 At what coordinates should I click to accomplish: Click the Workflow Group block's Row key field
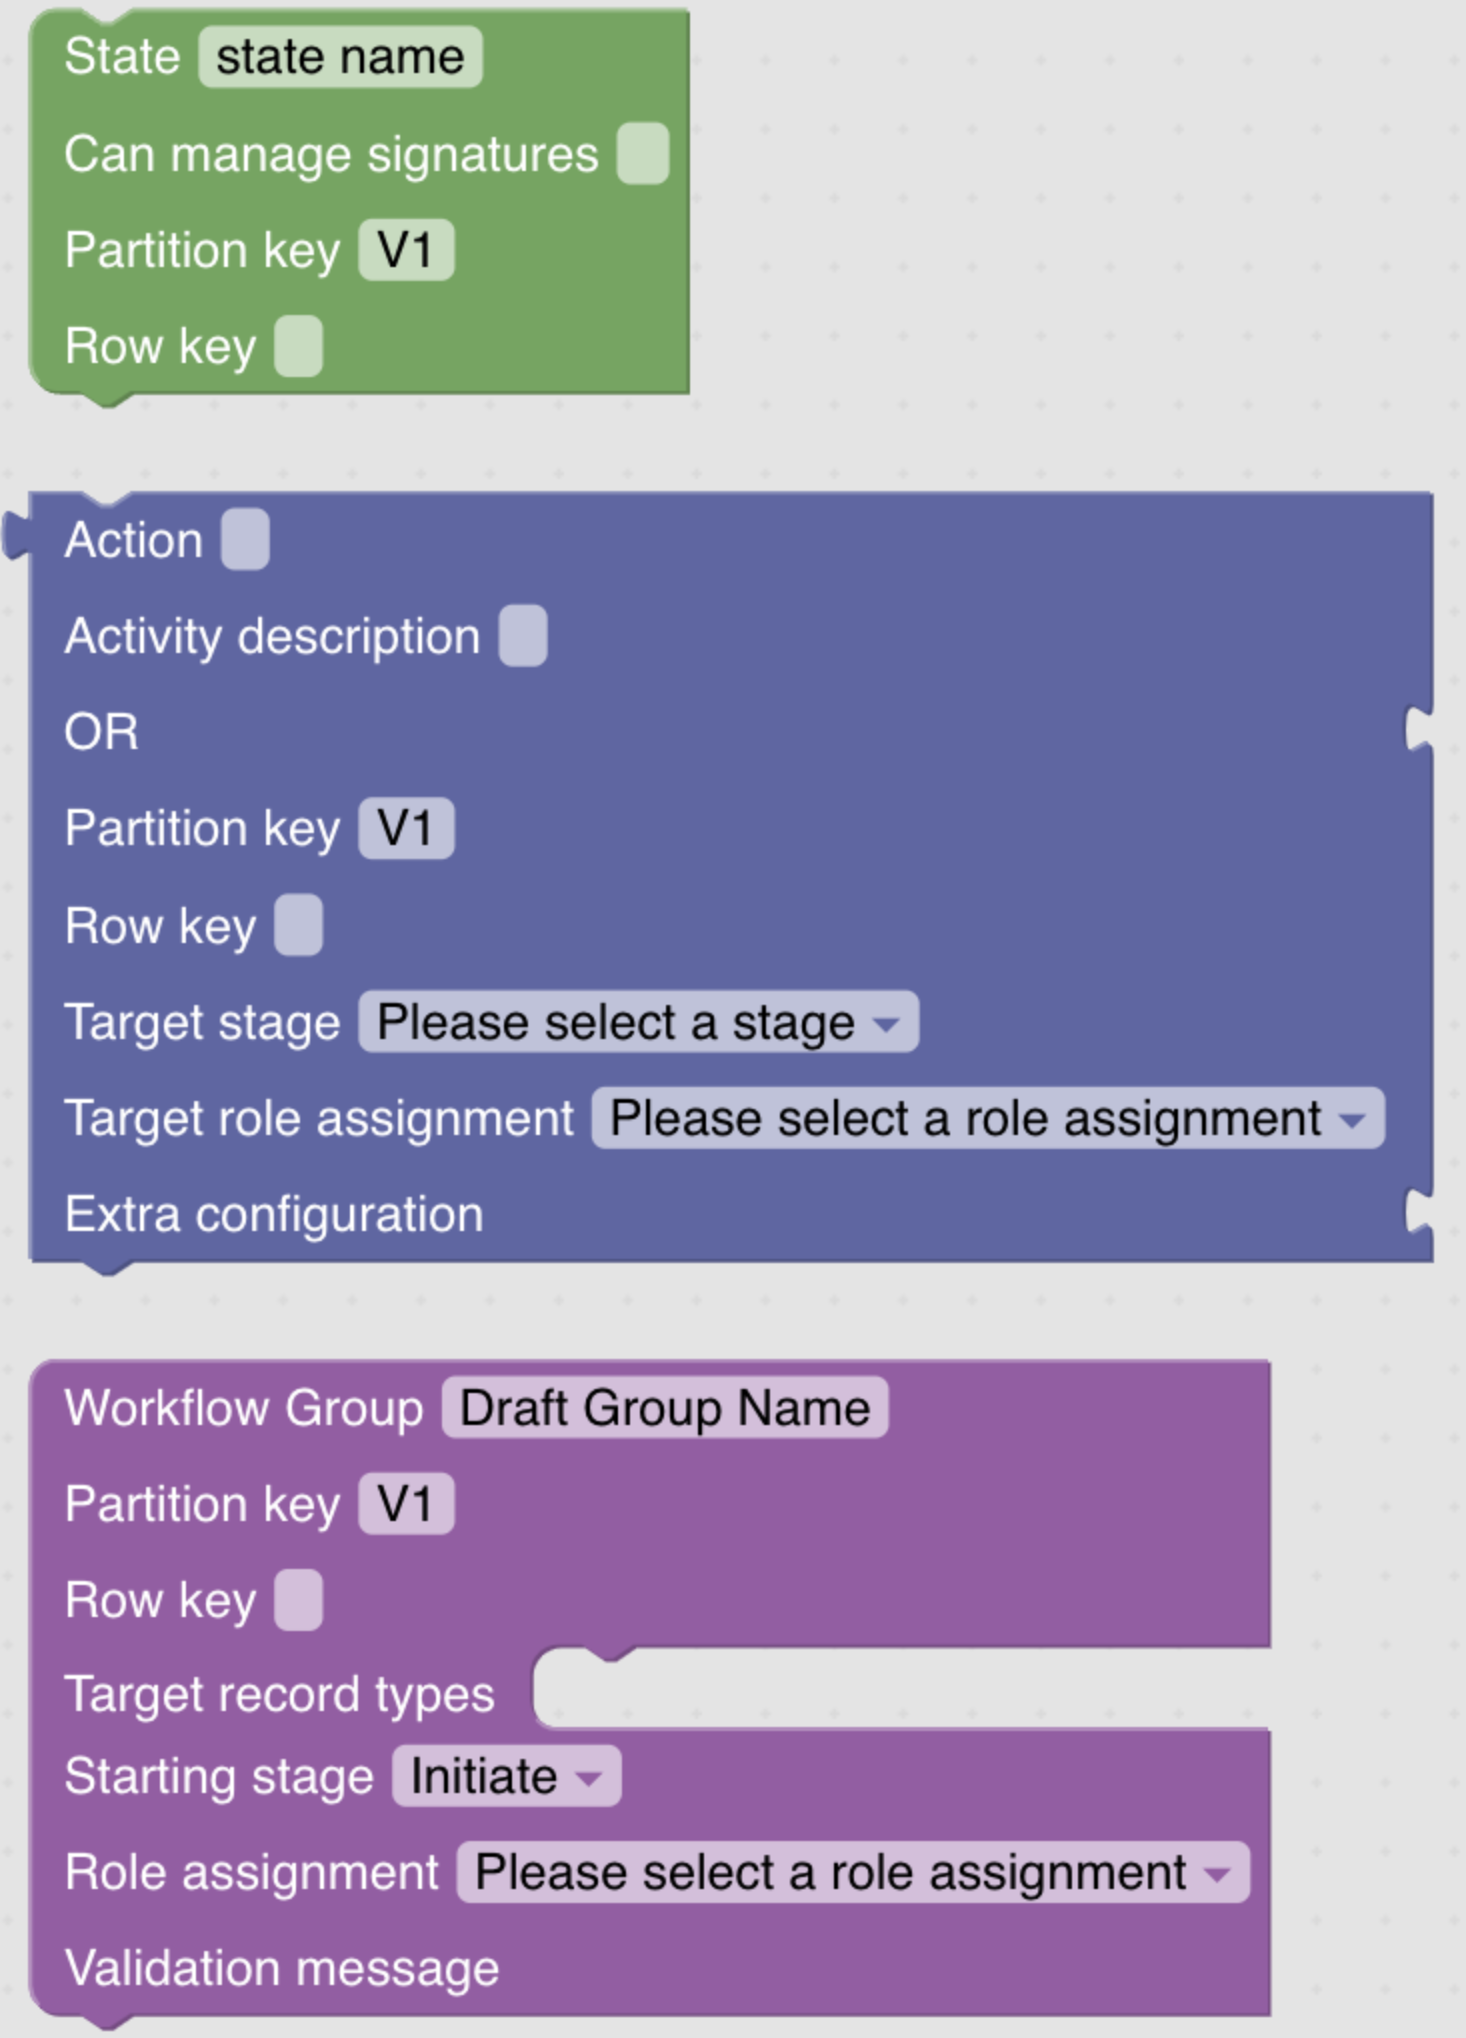click(x=298, y=1600)
